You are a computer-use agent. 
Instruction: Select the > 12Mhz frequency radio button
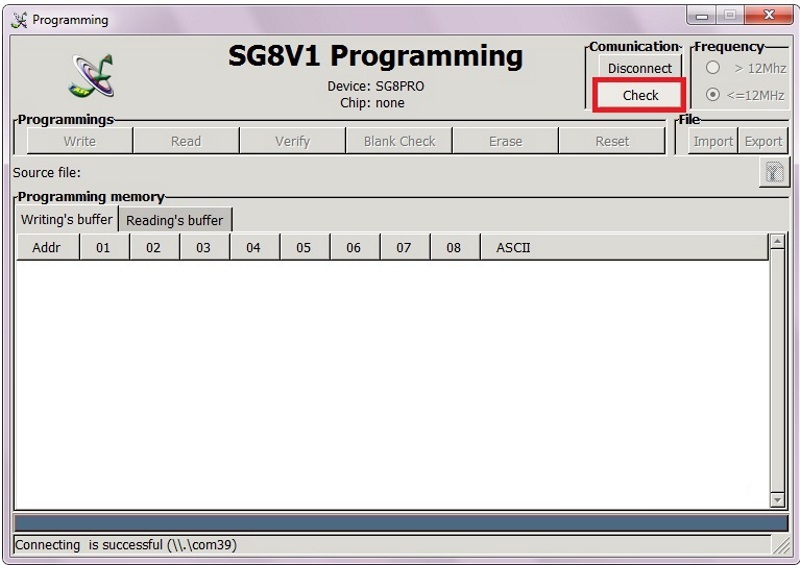[713, 67]
